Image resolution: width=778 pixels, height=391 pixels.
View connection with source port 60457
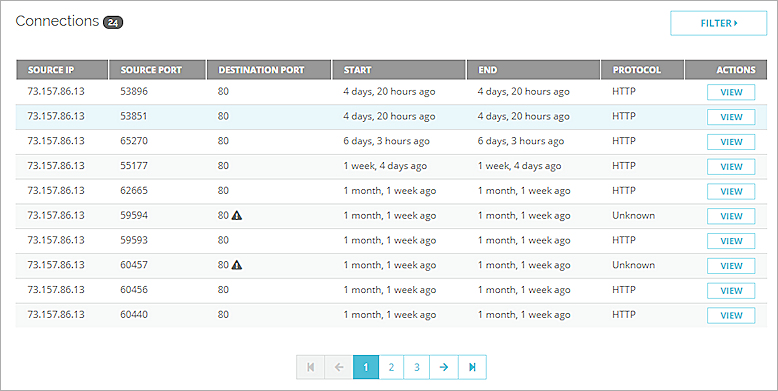(731, 266)
